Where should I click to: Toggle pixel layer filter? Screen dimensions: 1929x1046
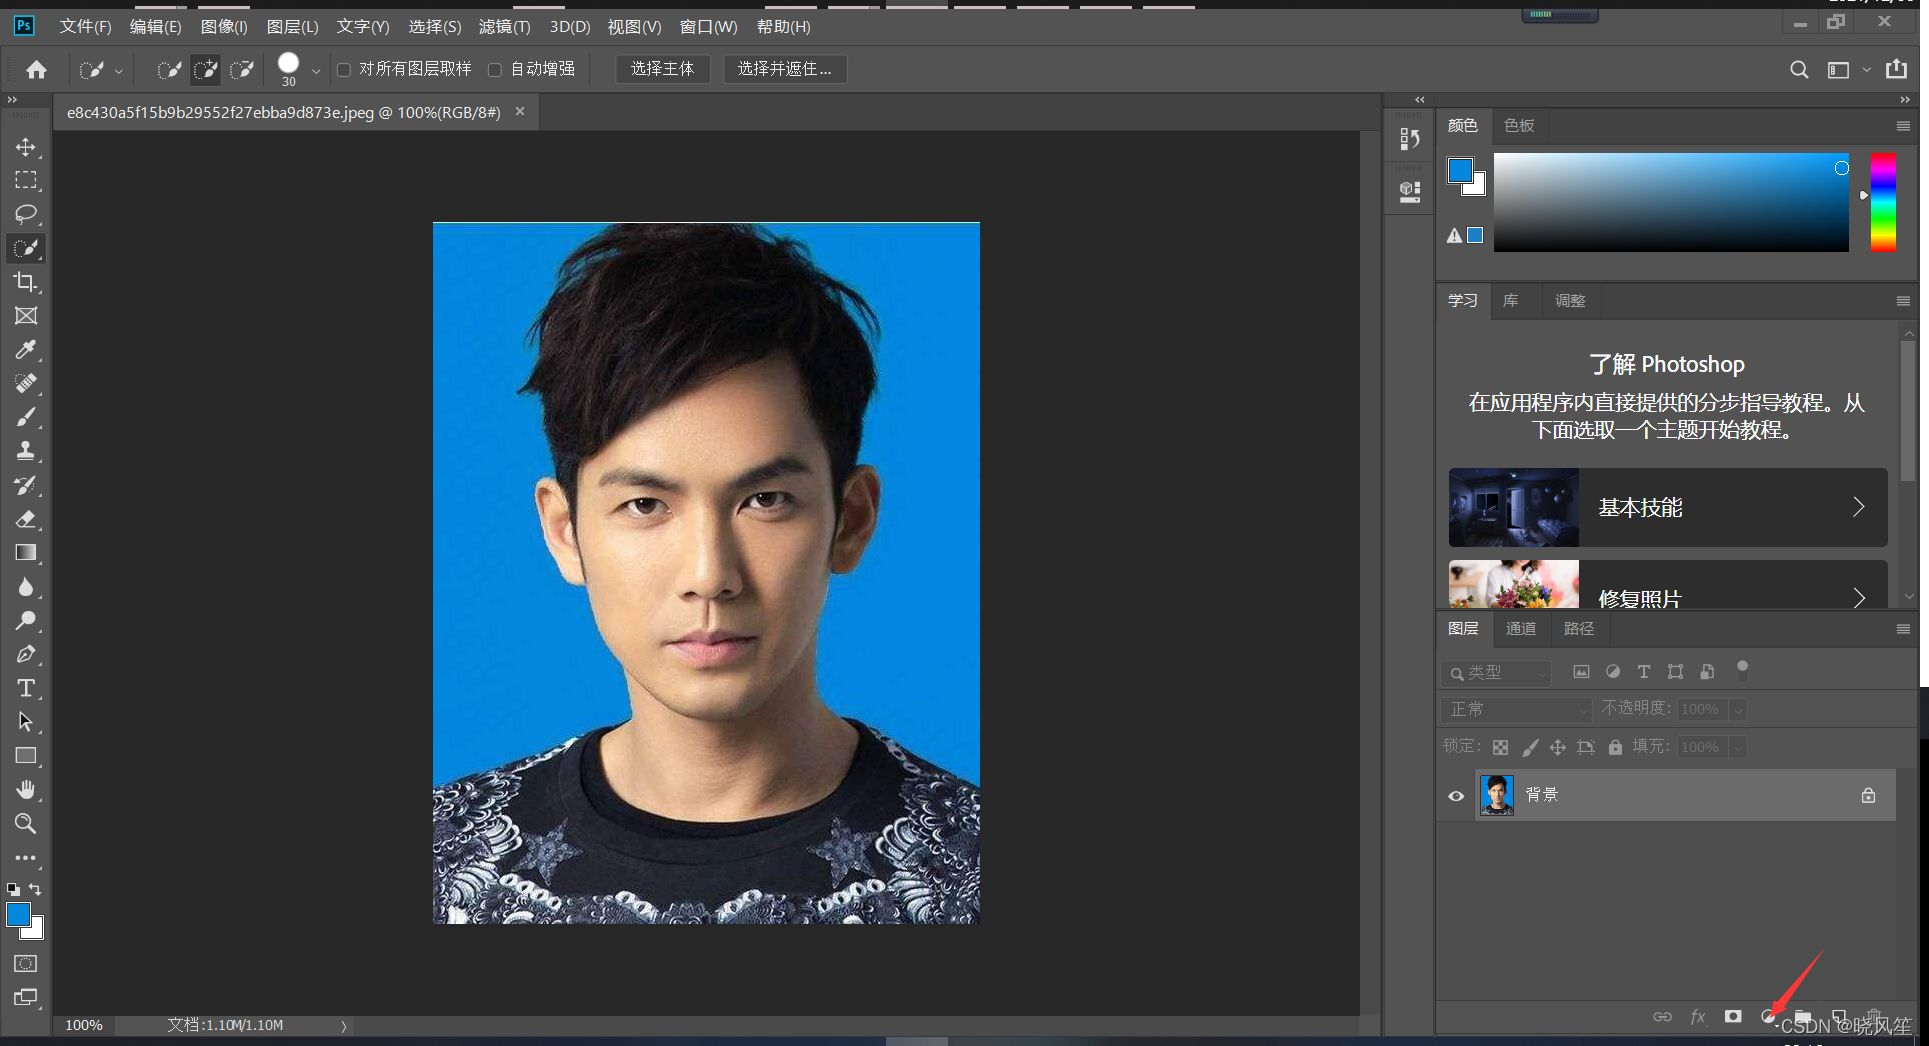point(1581,672)
